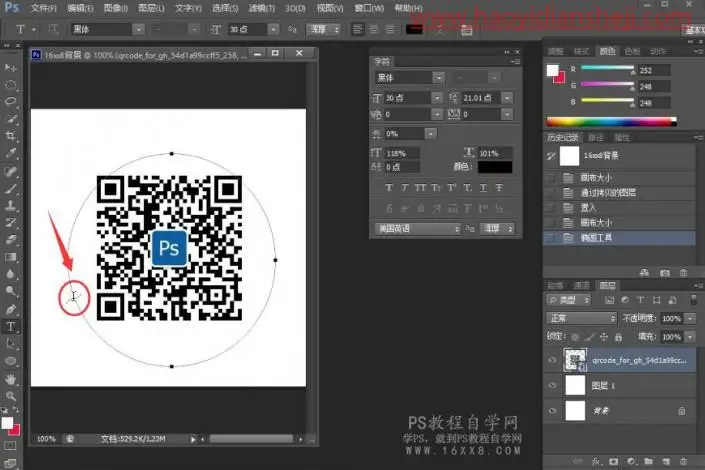Select history state 通过拷贝的图层
Image resolution: width=705 pixels, height=470 pixels.
[x=620, y=193]
